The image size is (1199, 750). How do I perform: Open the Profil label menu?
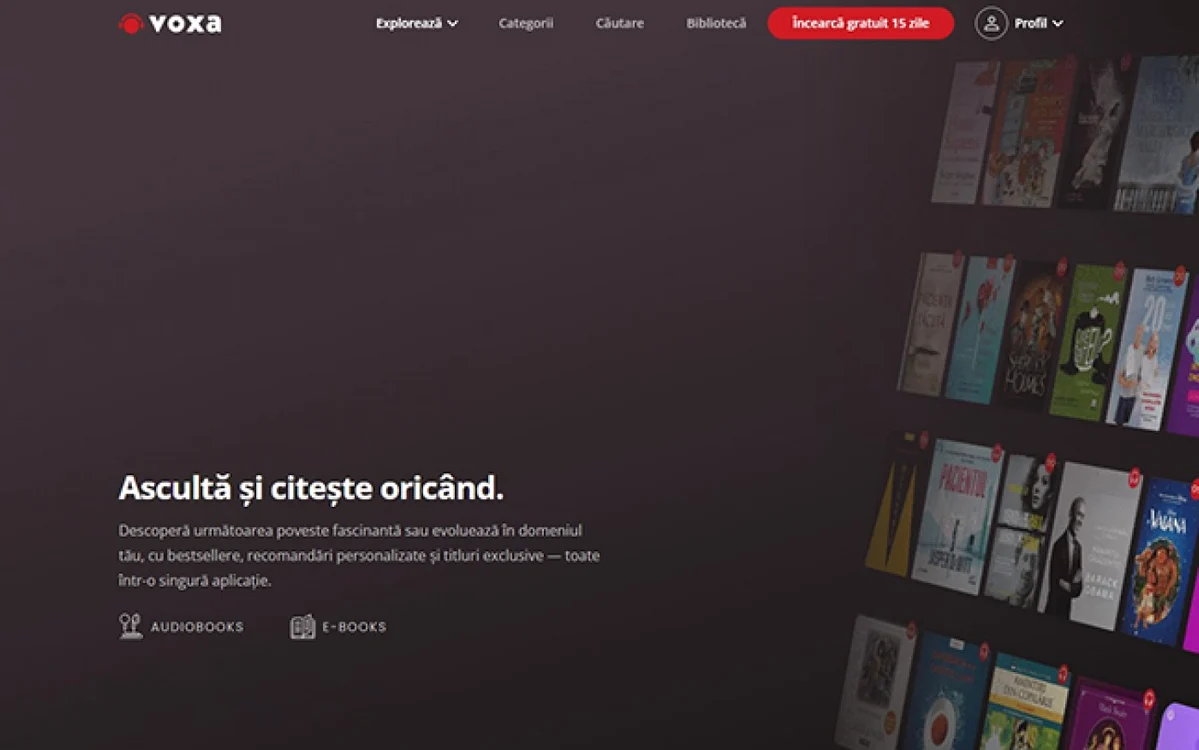click(1030, 24)
